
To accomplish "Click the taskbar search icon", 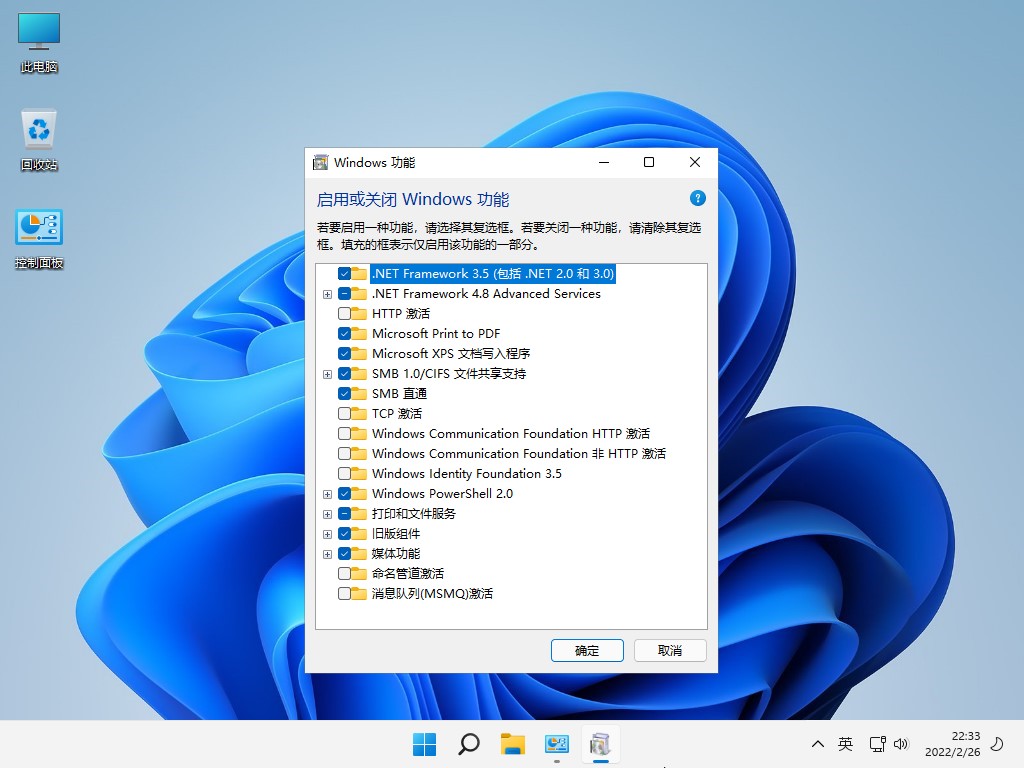I will (x=468, y=744).
